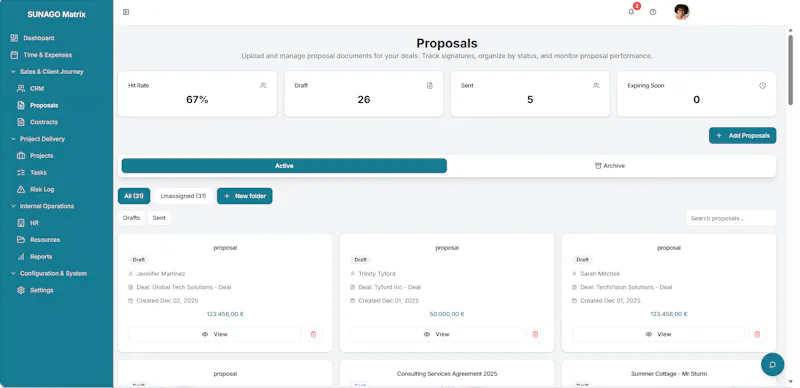Show Unassigned (31) proposals

coord(183,196)
